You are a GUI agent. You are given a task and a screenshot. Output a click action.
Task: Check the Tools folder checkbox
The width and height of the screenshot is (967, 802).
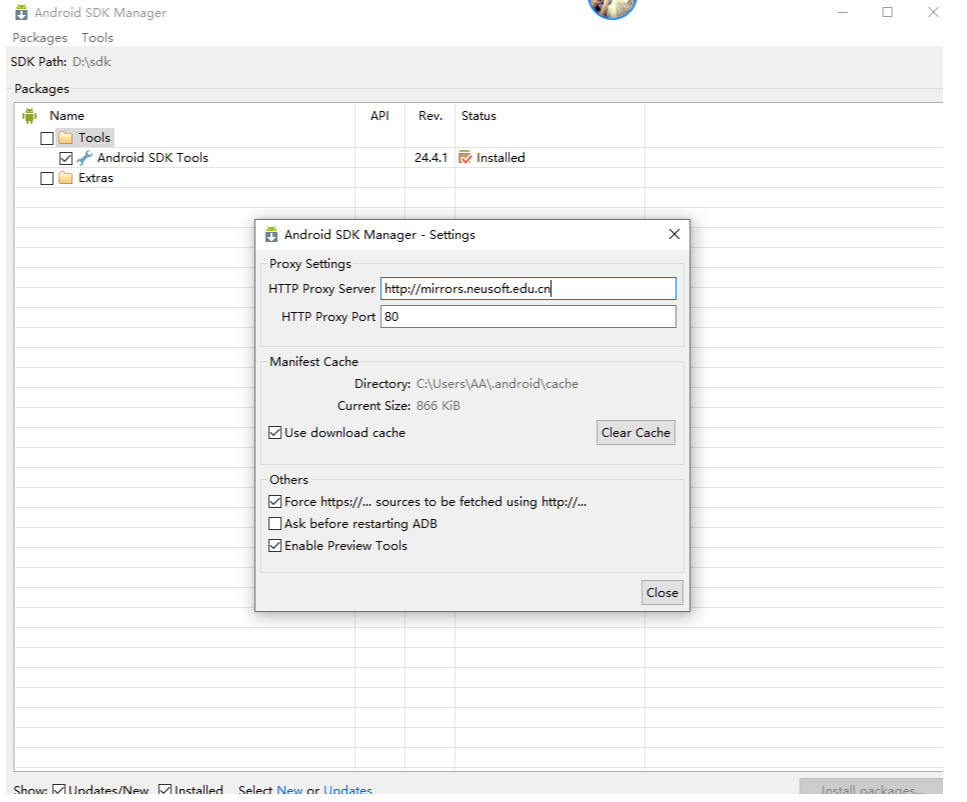[47, 138]
